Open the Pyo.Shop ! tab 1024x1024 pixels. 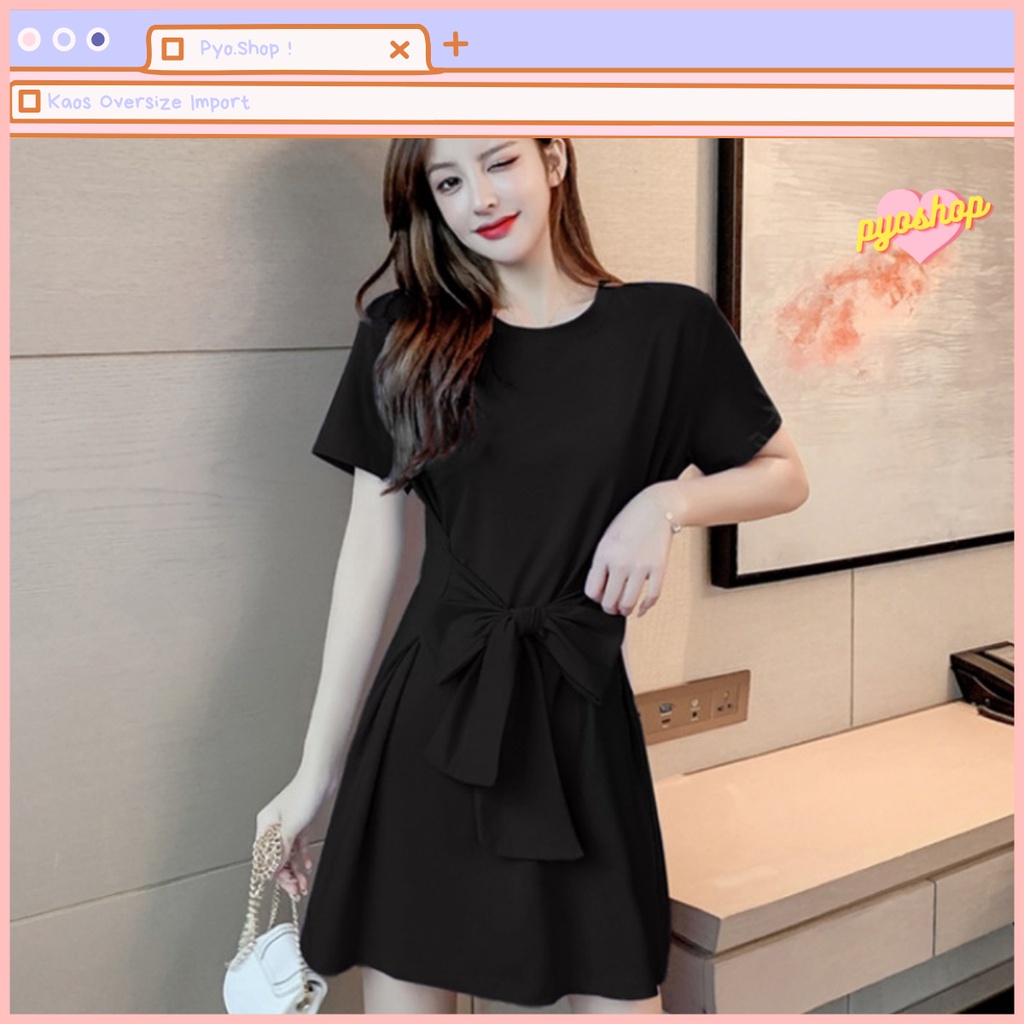[287, 48]
